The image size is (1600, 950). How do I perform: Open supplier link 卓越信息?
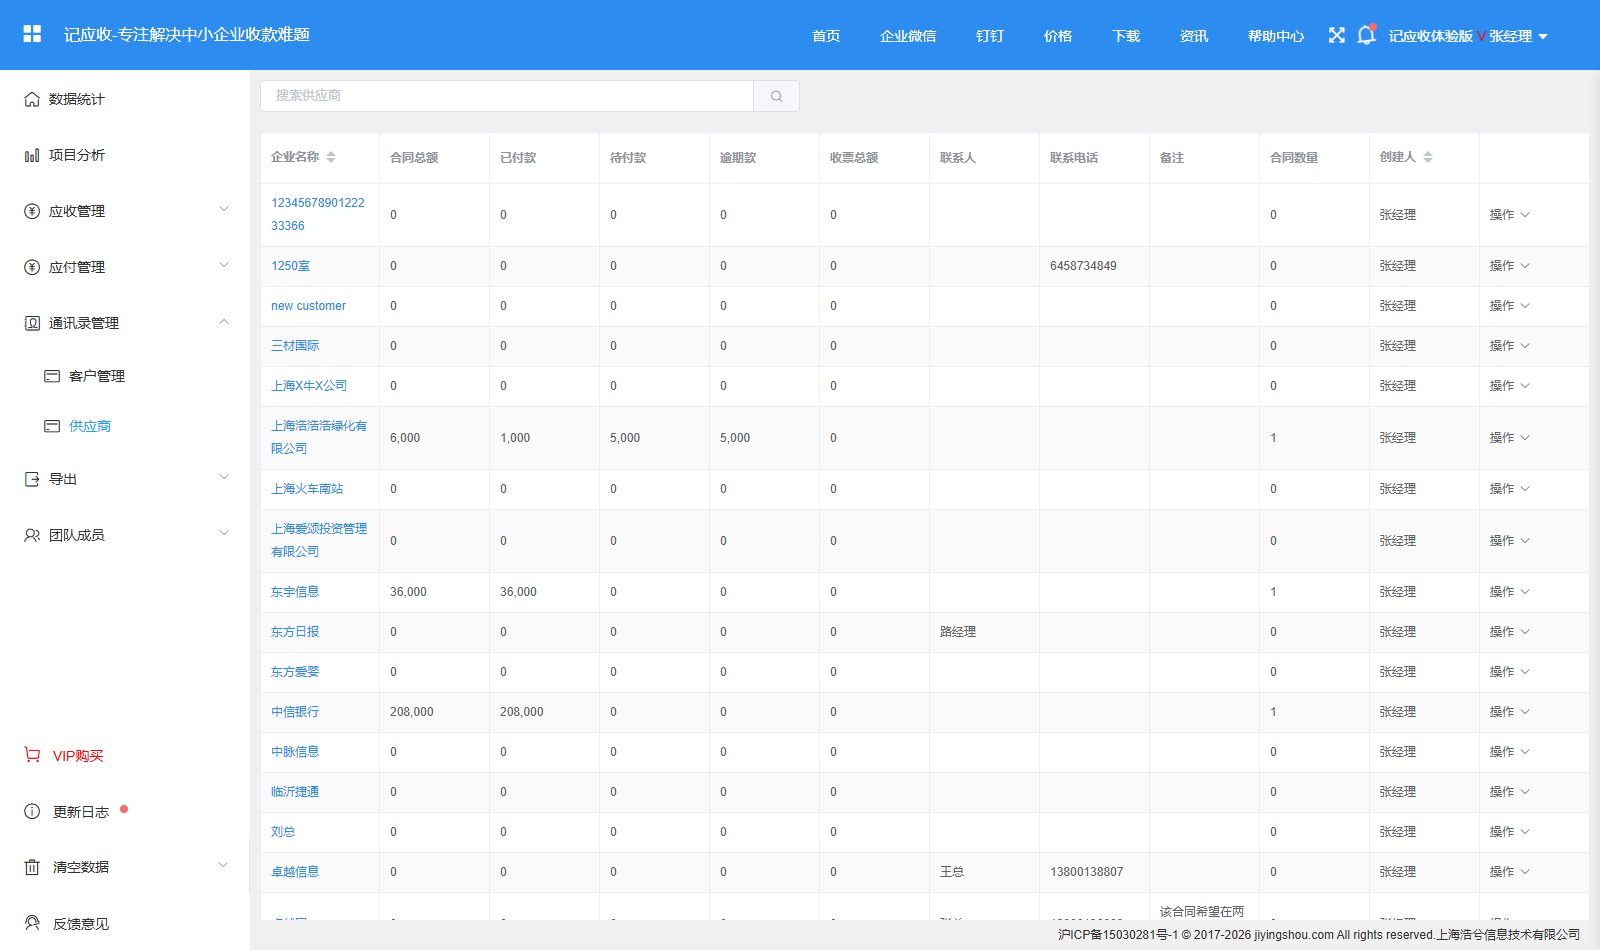point(295,872)
